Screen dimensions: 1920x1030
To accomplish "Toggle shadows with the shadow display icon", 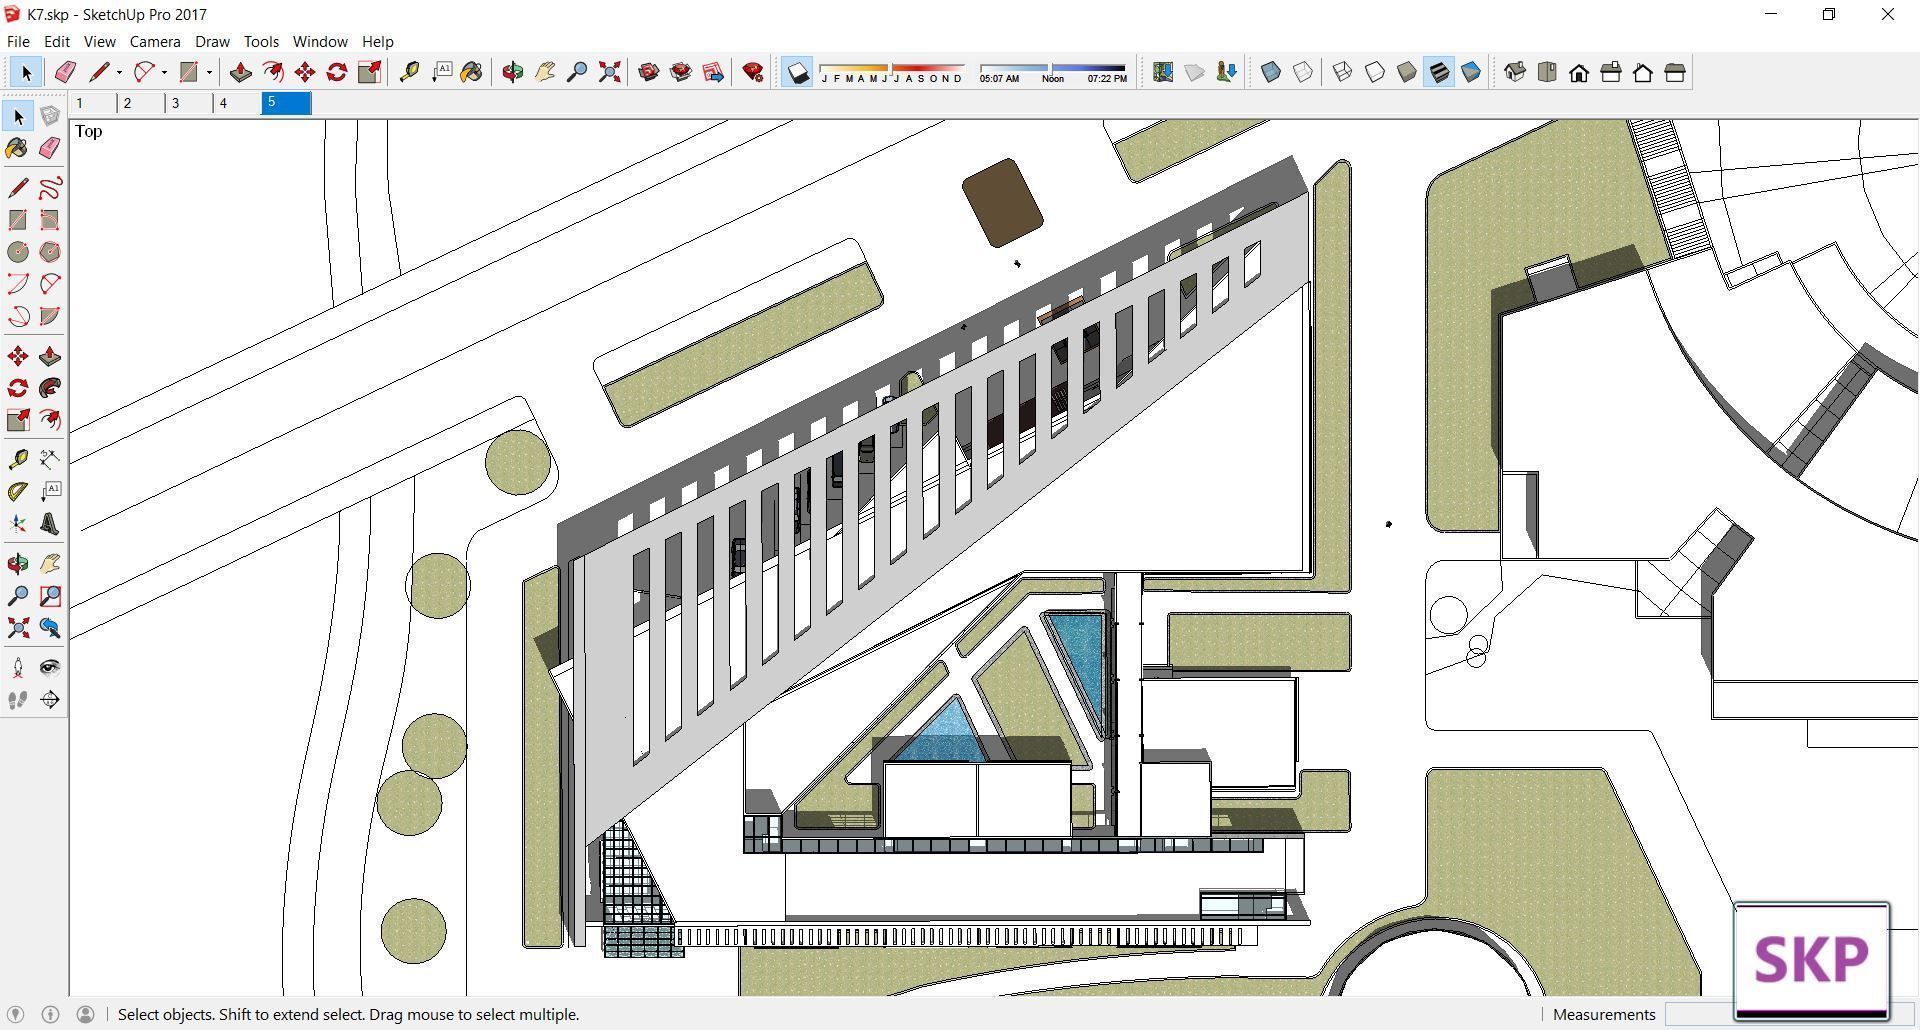I will point(797,72).
